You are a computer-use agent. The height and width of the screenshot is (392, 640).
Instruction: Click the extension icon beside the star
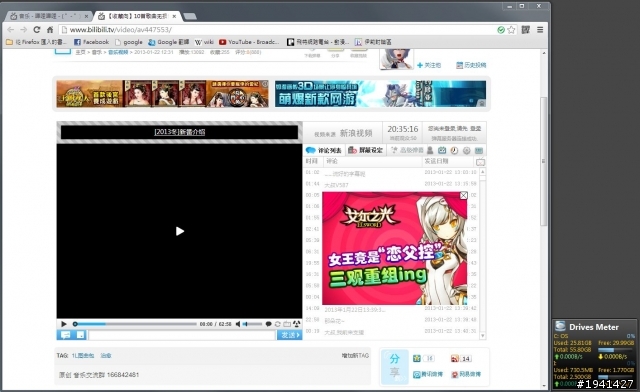[x=526, y=30]
